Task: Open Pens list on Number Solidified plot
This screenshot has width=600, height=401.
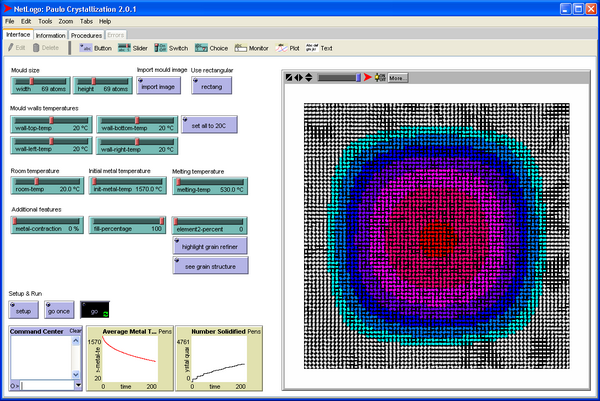Action: coord(254,331)
